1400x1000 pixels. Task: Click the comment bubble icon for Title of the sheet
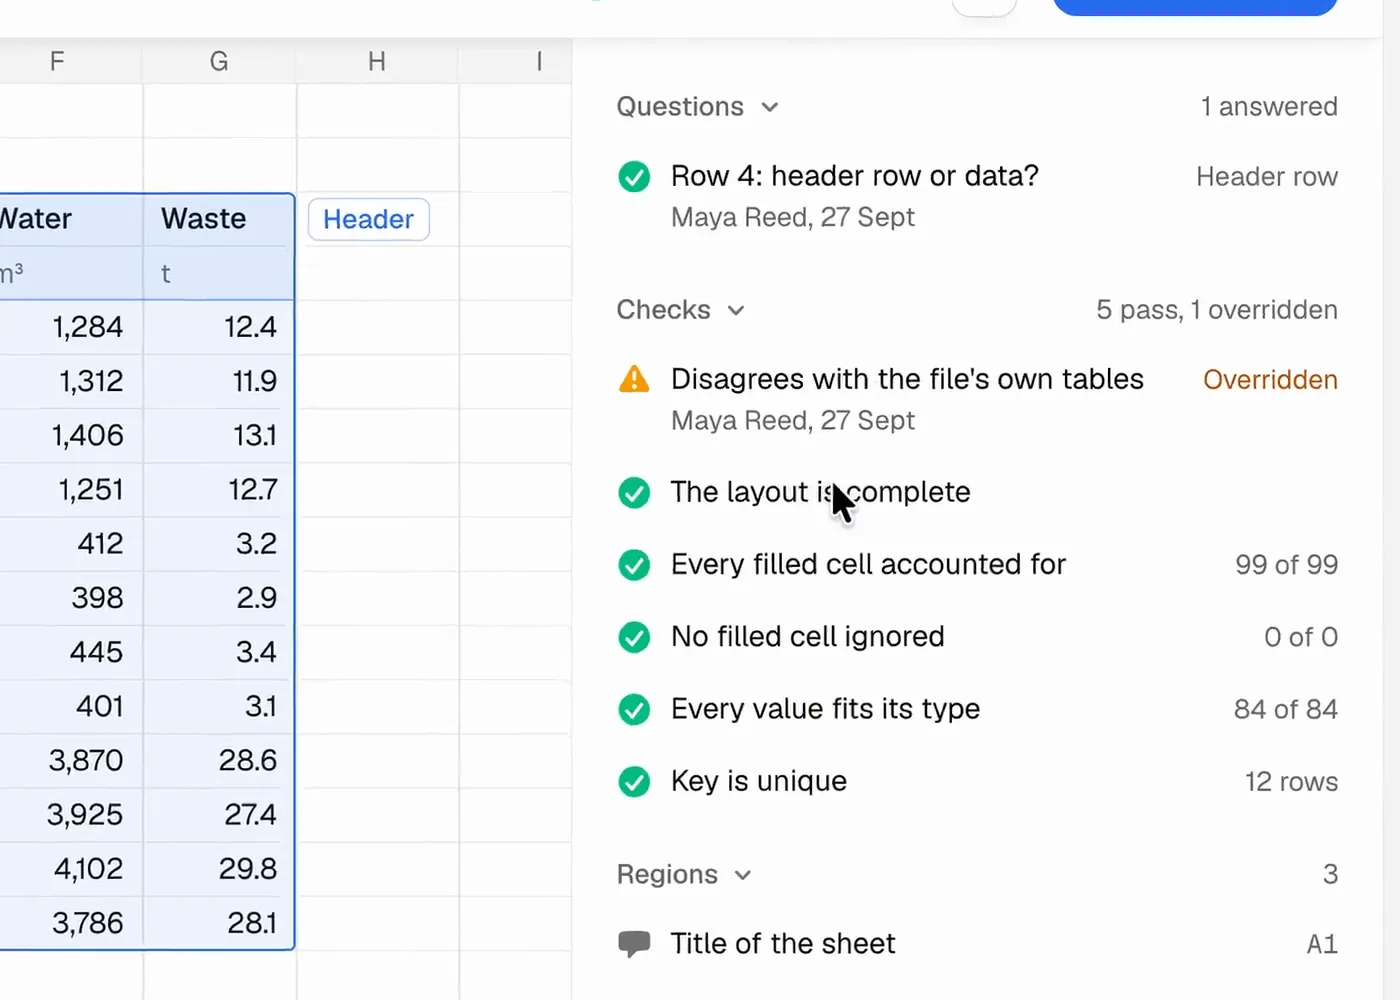click(634, 944)
